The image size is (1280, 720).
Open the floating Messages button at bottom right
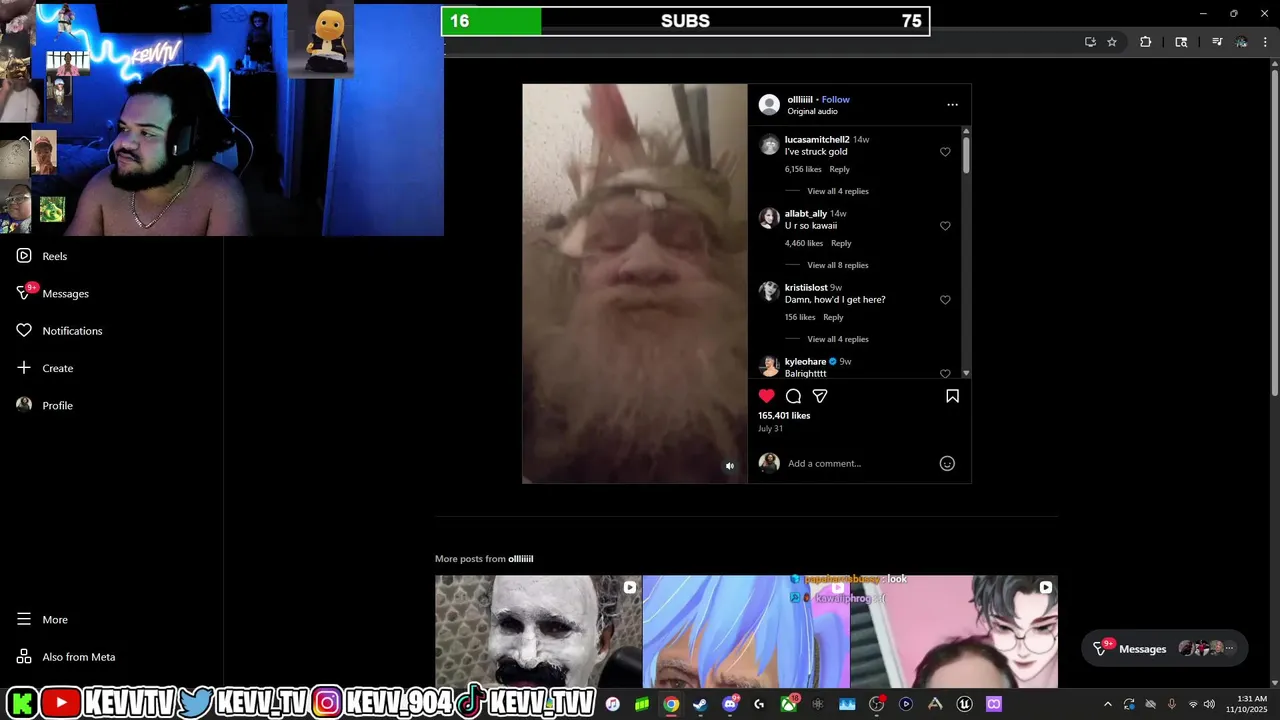pyautogui.click(x=1164, y=648)
